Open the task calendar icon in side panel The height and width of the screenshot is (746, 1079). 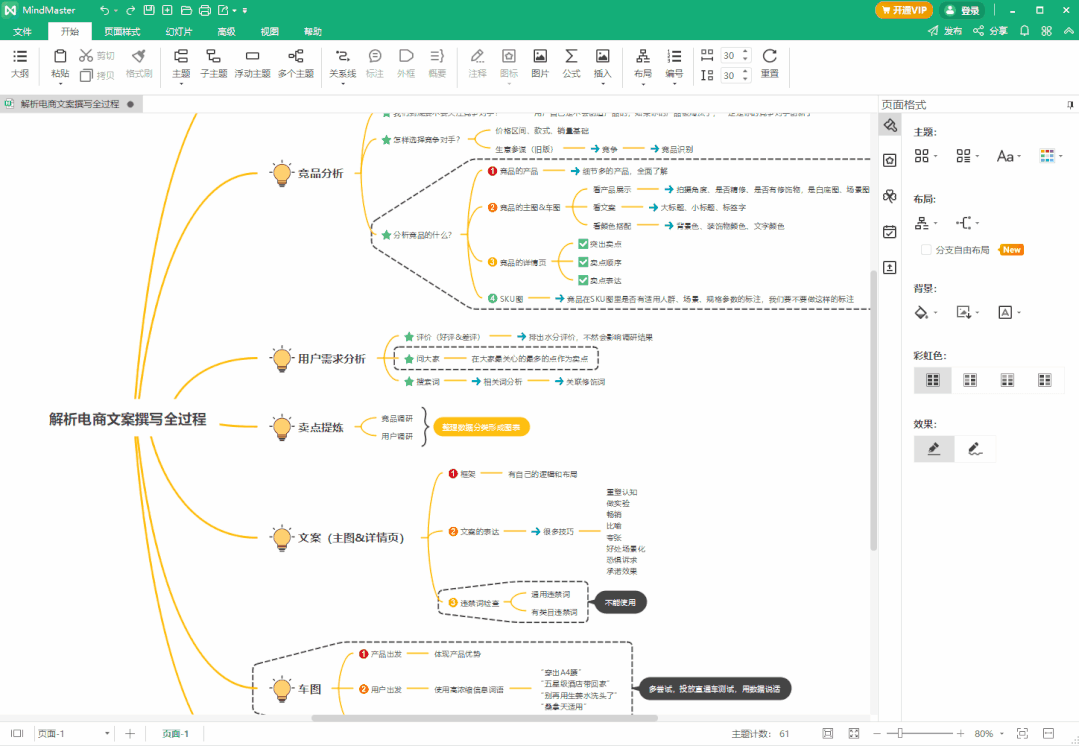(x=890, y=232)
